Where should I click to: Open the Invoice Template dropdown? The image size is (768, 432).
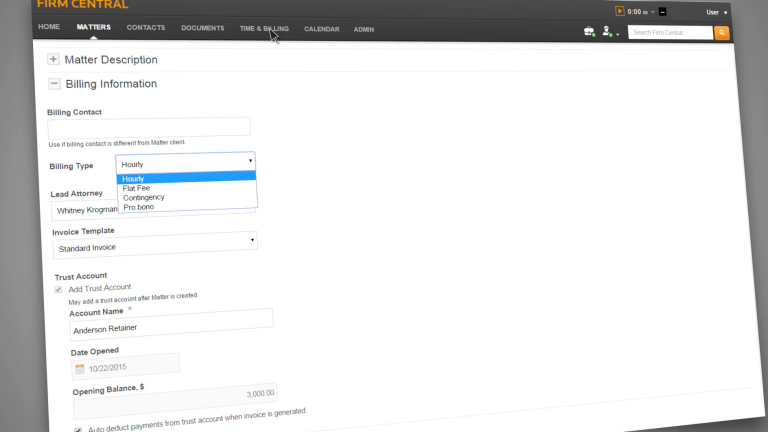155,244
